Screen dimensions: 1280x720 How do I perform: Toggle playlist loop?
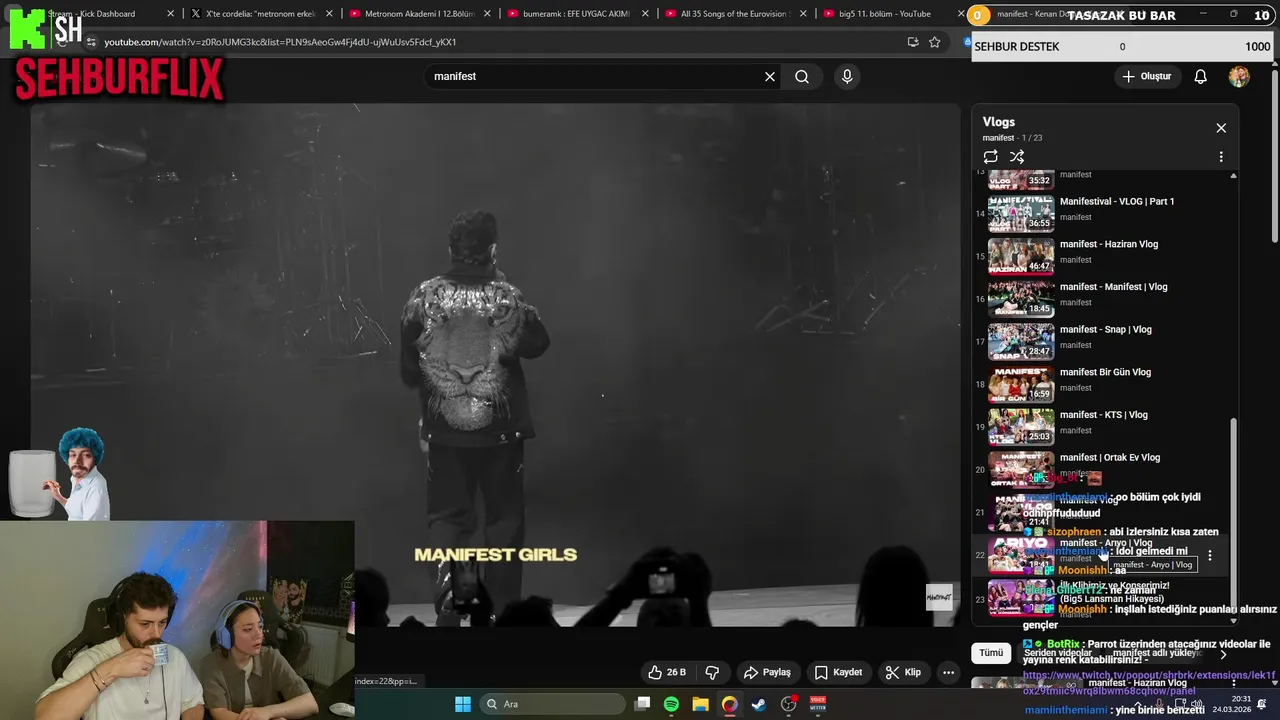[990, 157]
